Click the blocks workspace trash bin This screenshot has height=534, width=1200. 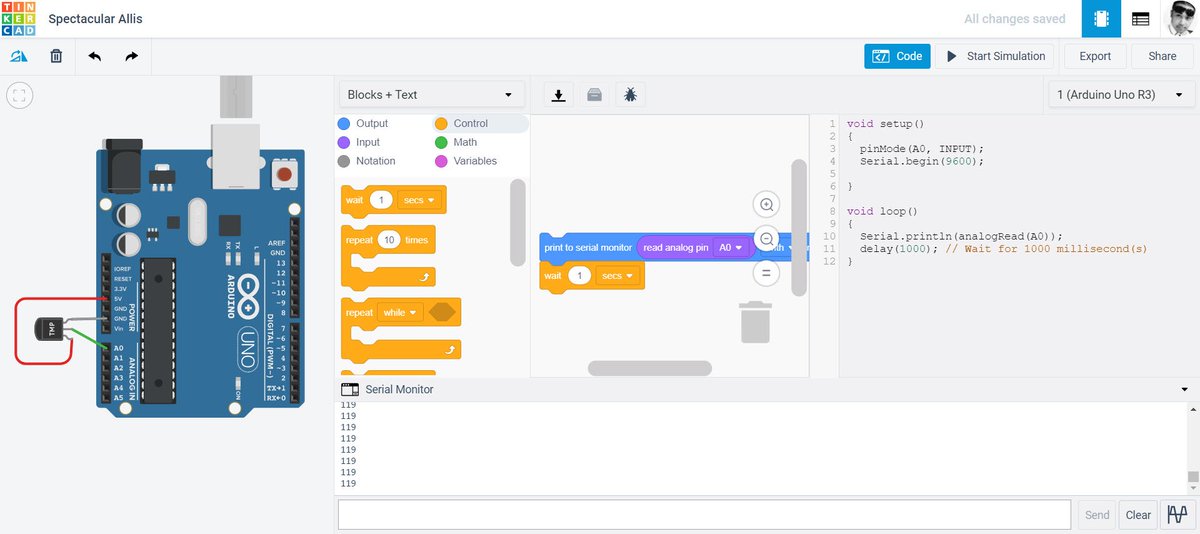[756, 322]
